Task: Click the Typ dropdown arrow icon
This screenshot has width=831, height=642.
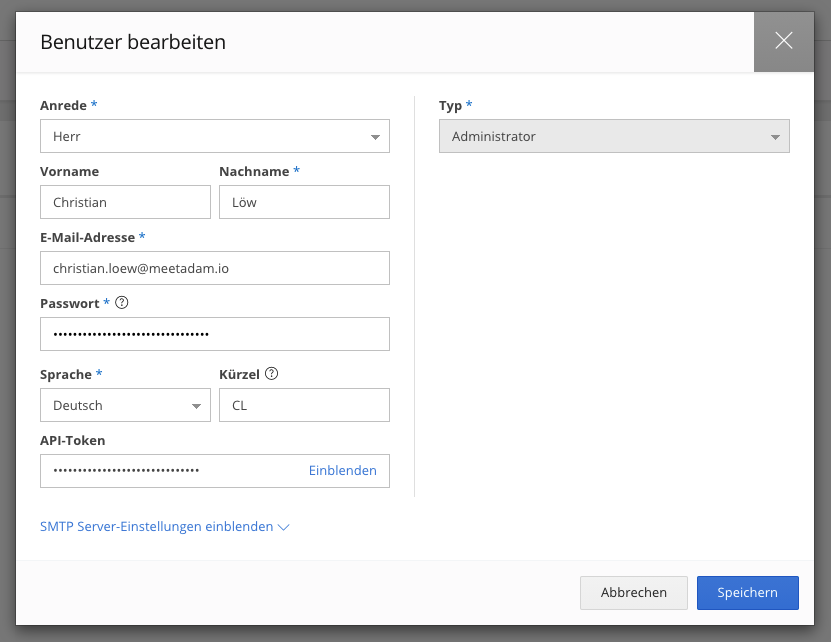Action: (775, 137)
